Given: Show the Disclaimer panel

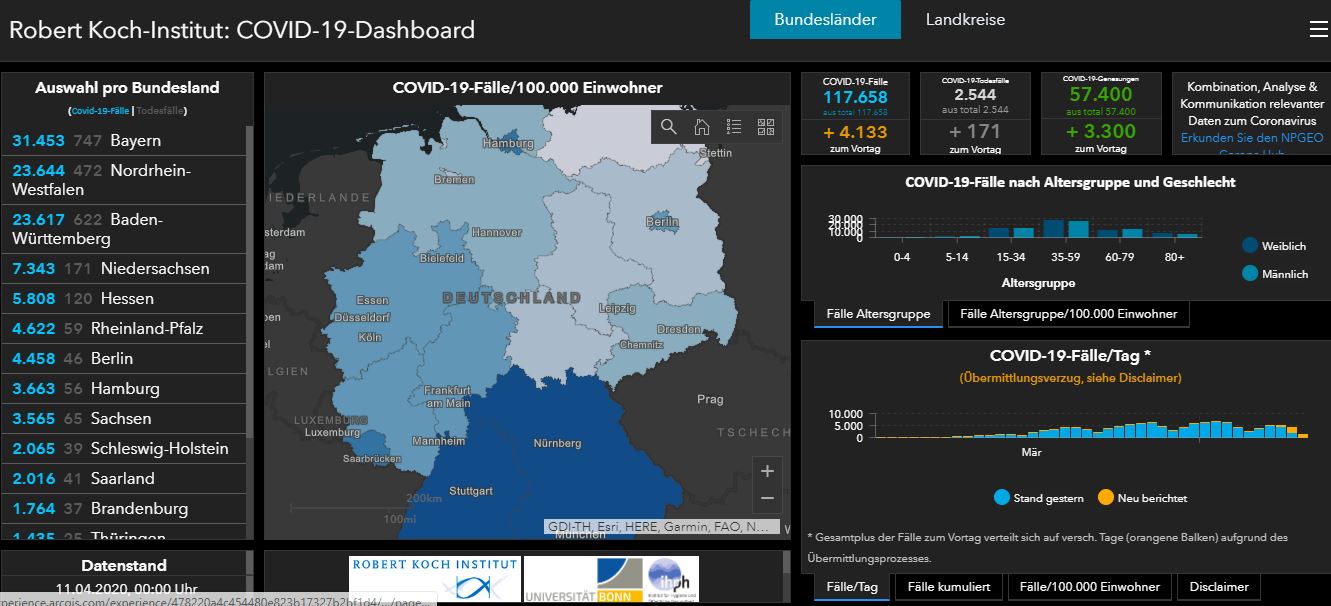Looking at the screenshot, I should point(1218,586).
